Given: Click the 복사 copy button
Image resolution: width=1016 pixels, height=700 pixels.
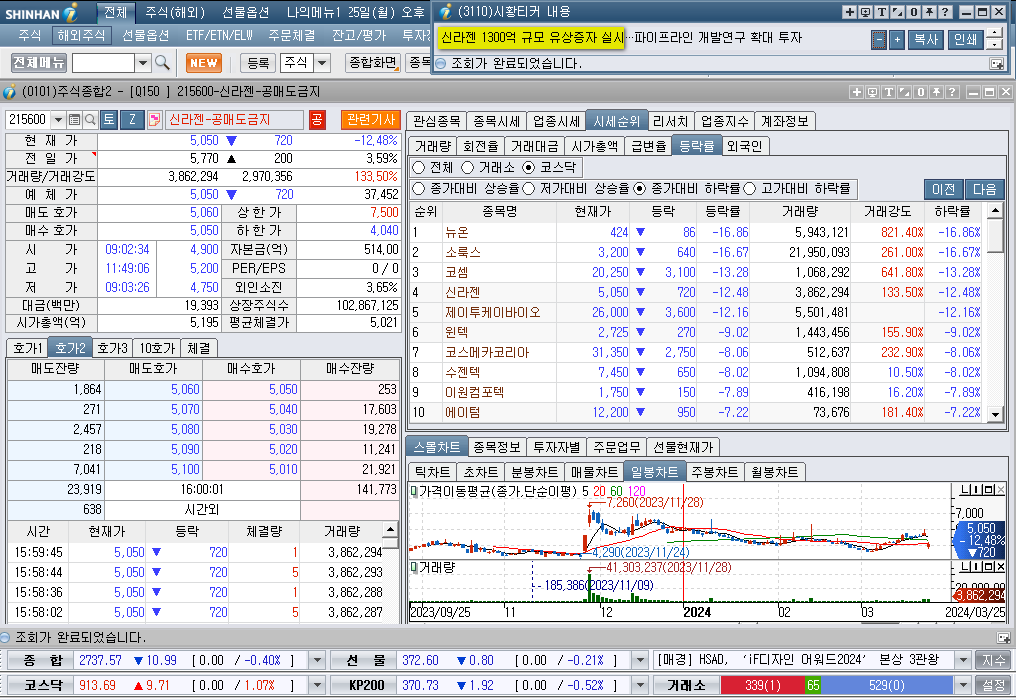Looking at the screenshot, I should pyautogui.click(x=925, y=40).
